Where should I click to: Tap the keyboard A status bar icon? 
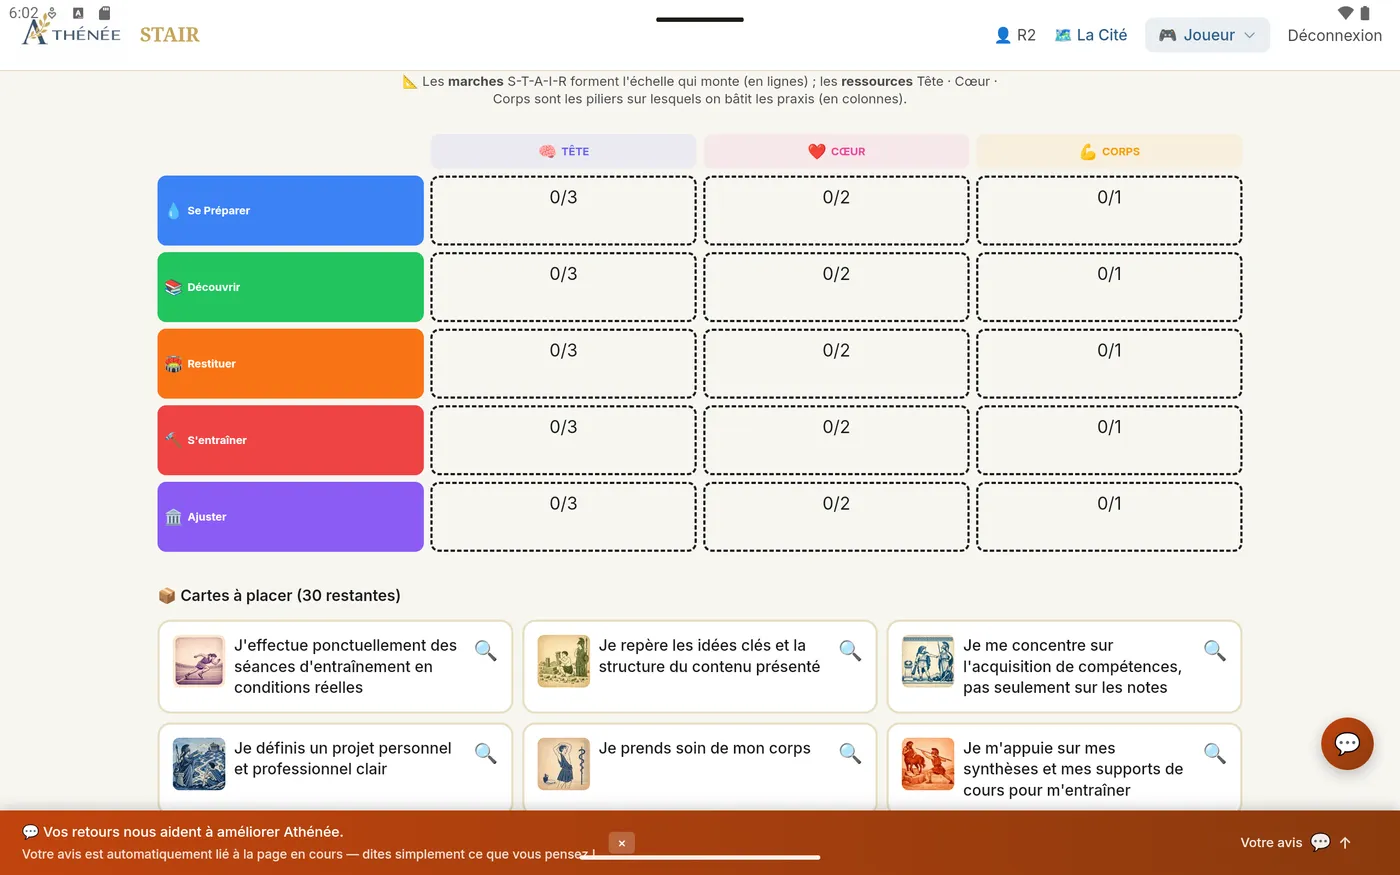[x=78, y=13]
